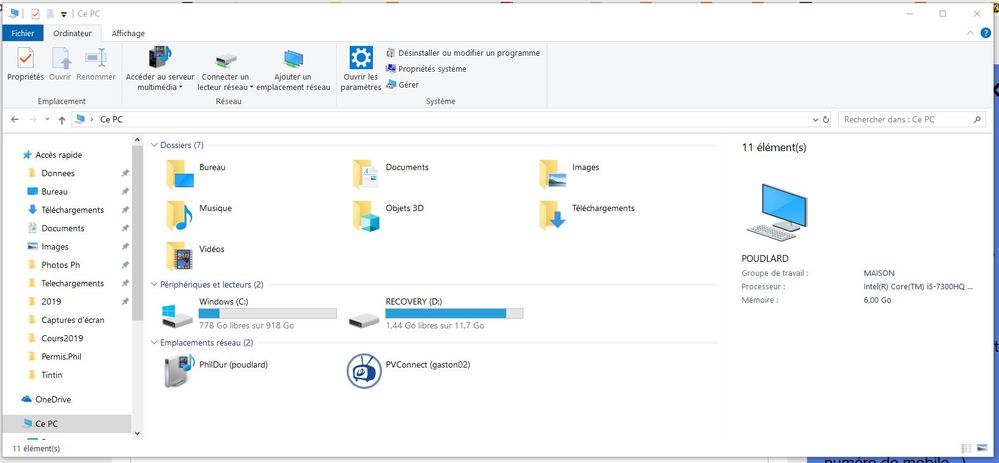Click Propriétés système in the ribbon

tap(431, 69)
